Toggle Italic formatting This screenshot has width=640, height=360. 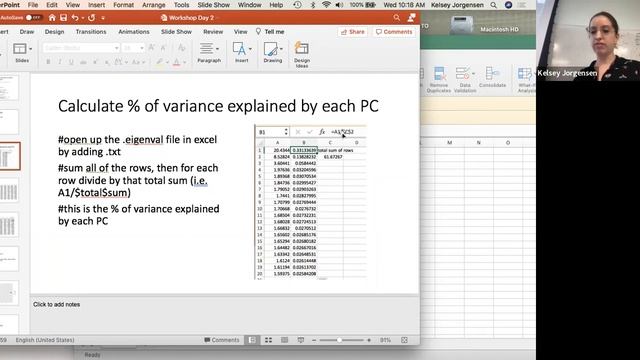(x=60, y=62)
